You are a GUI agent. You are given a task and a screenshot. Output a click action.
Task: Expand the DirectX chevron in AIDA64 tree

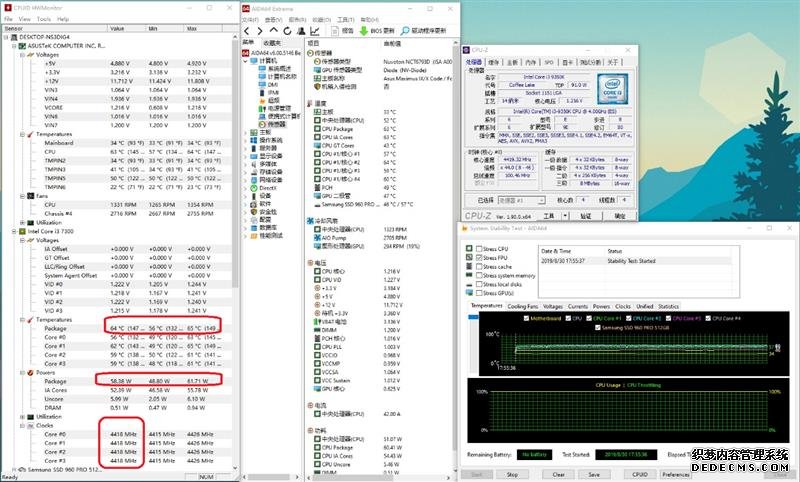pyautogui.click(x=245, y=188)
